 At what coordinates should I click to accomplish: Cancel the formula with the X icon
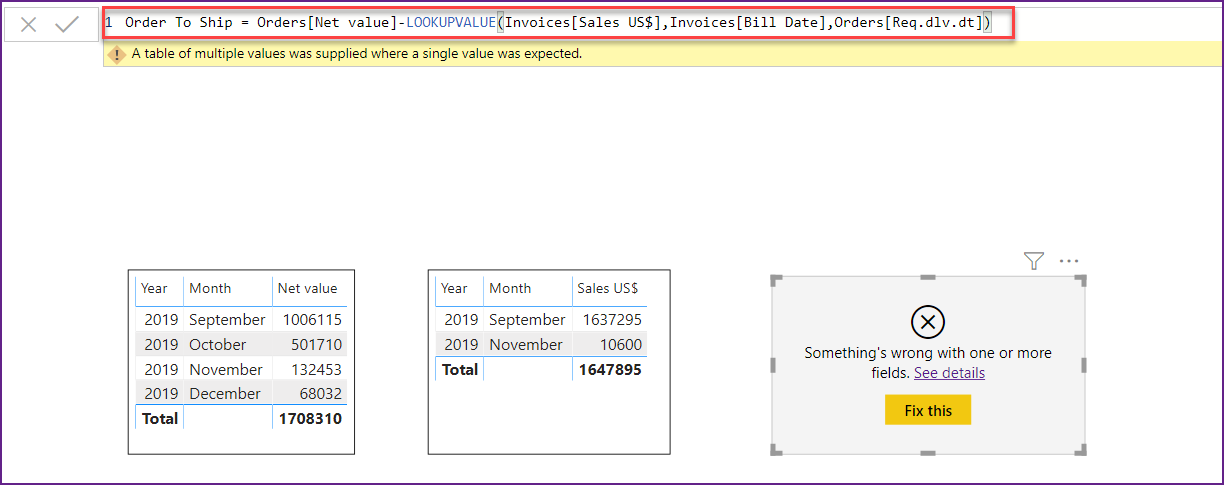(x=29, y=24)
